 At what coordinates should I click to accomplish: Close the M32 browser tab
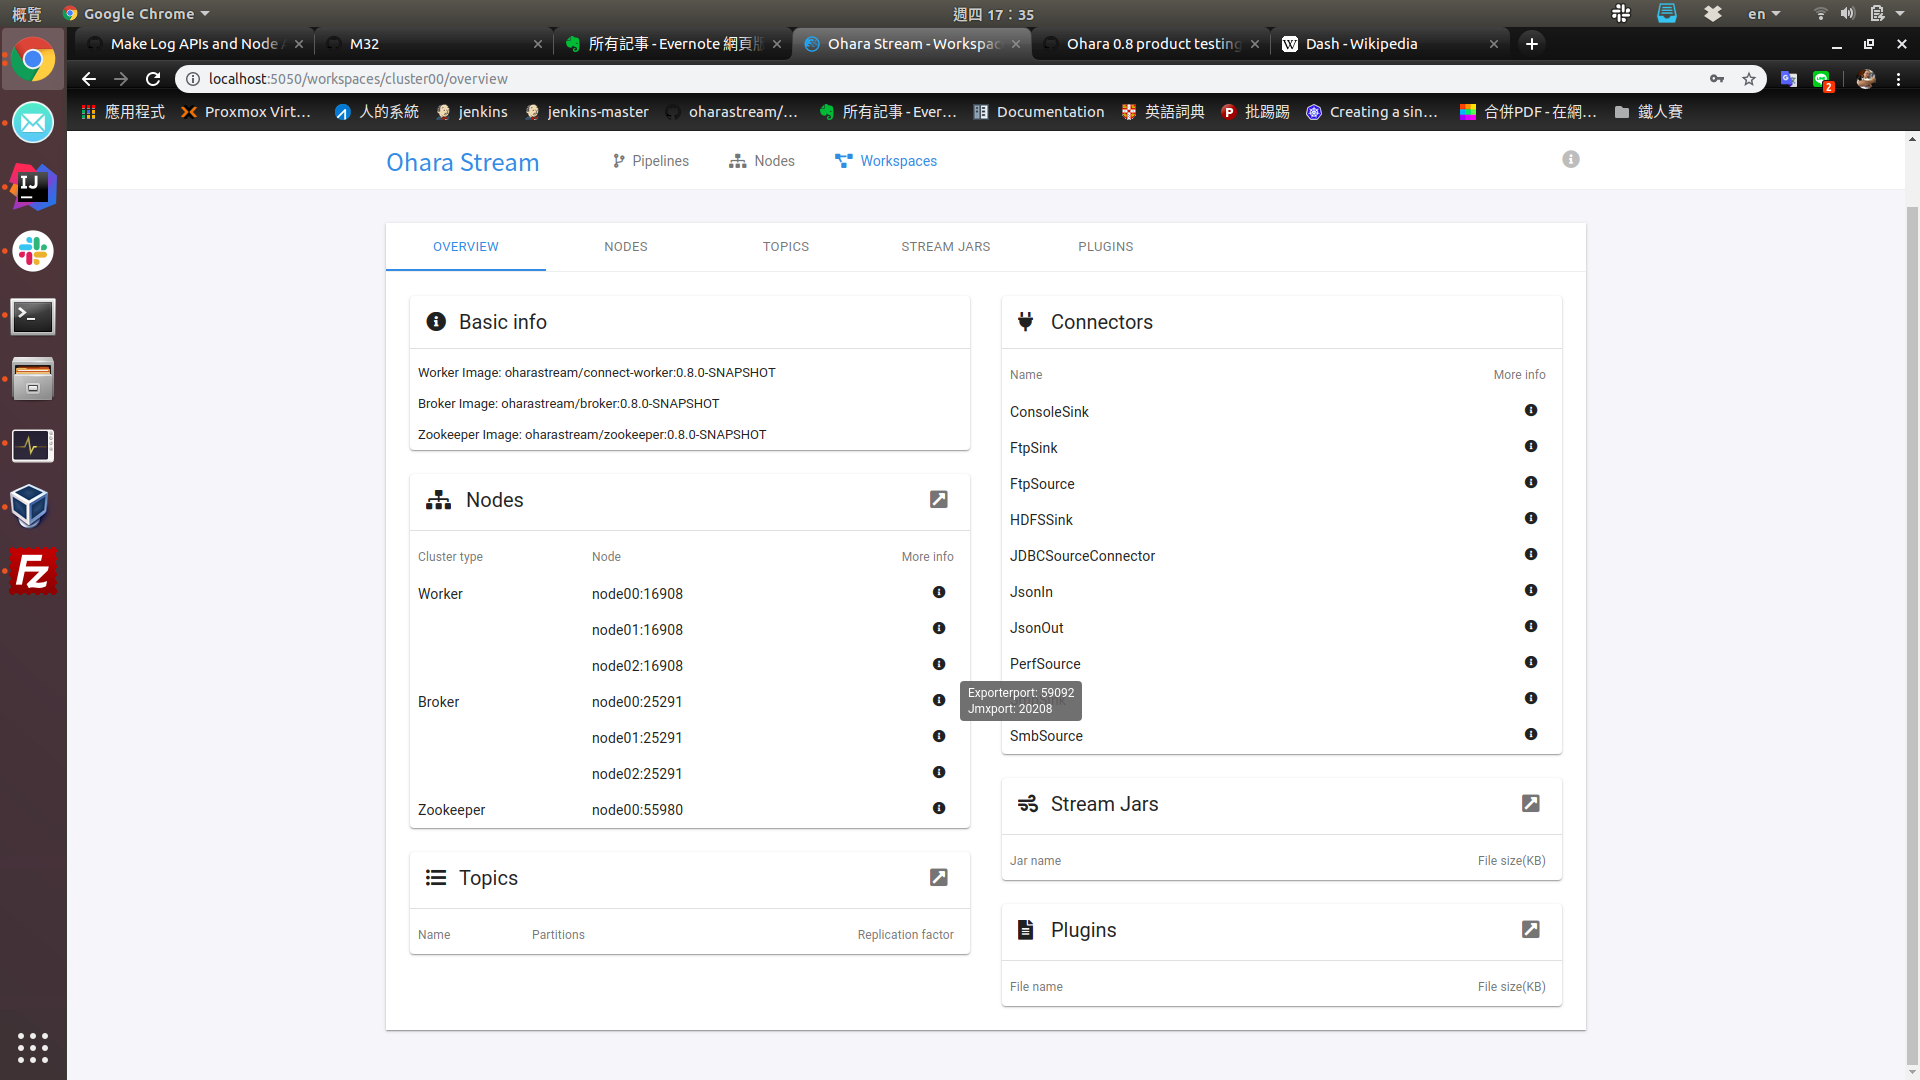point(538,44)
